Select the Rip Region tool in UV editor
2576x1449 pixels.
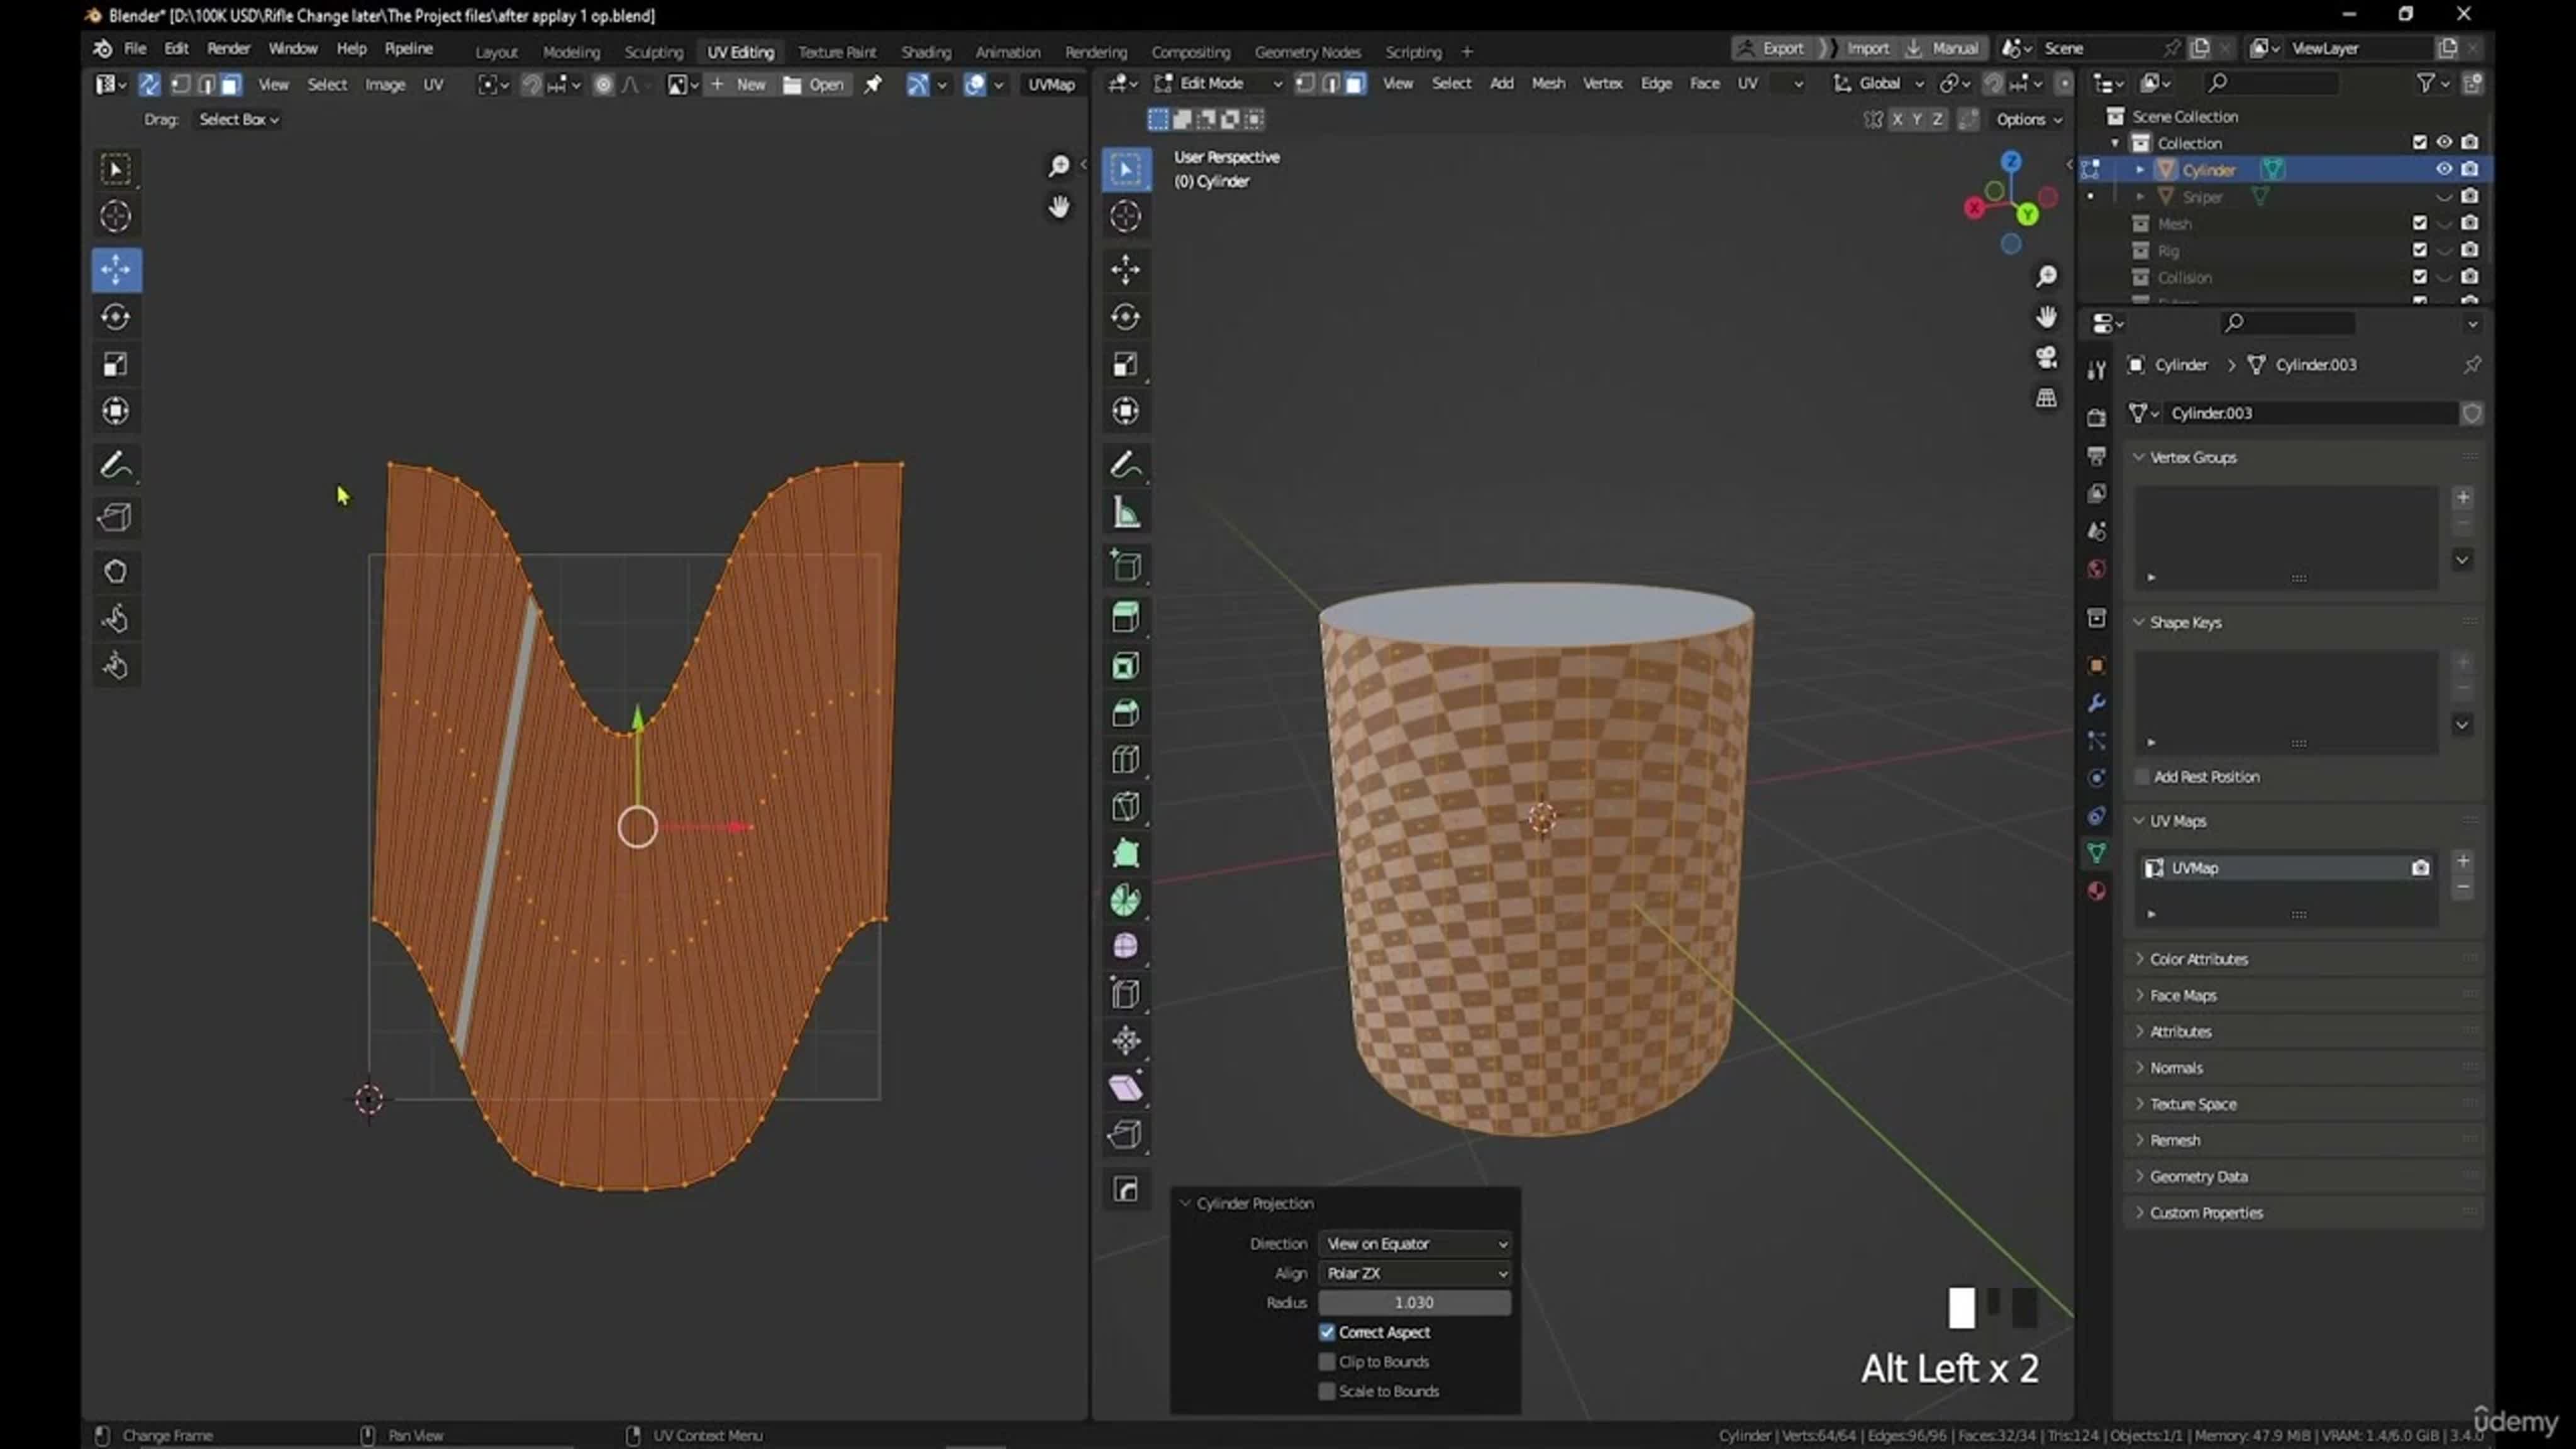[116, 517]
